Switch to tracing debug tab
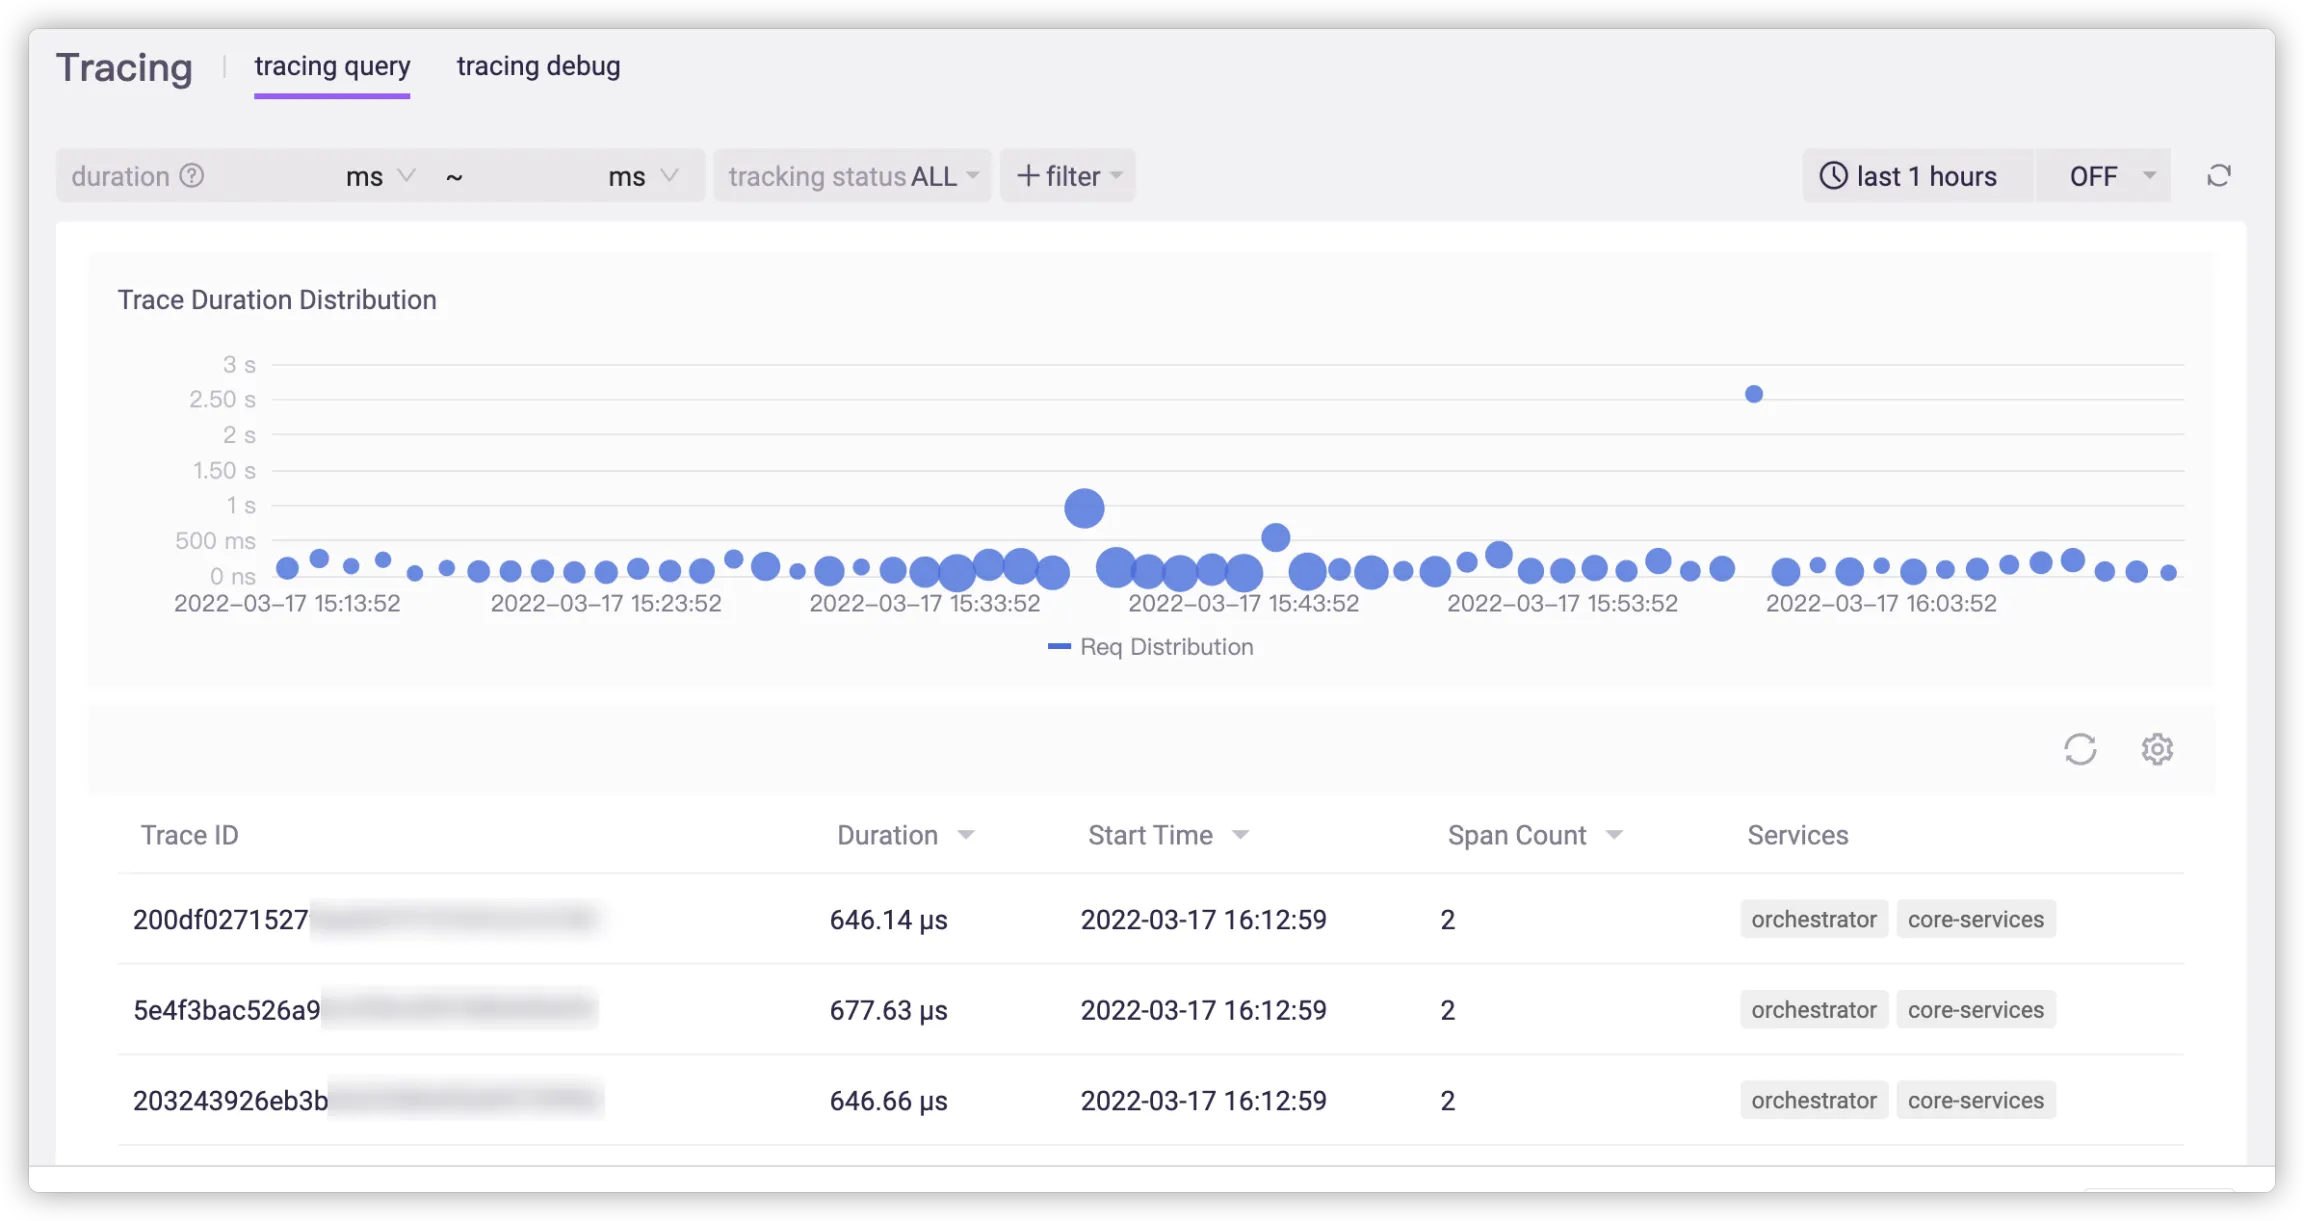The height and width of the screenshot is (1221, 2304). (538, 66)
